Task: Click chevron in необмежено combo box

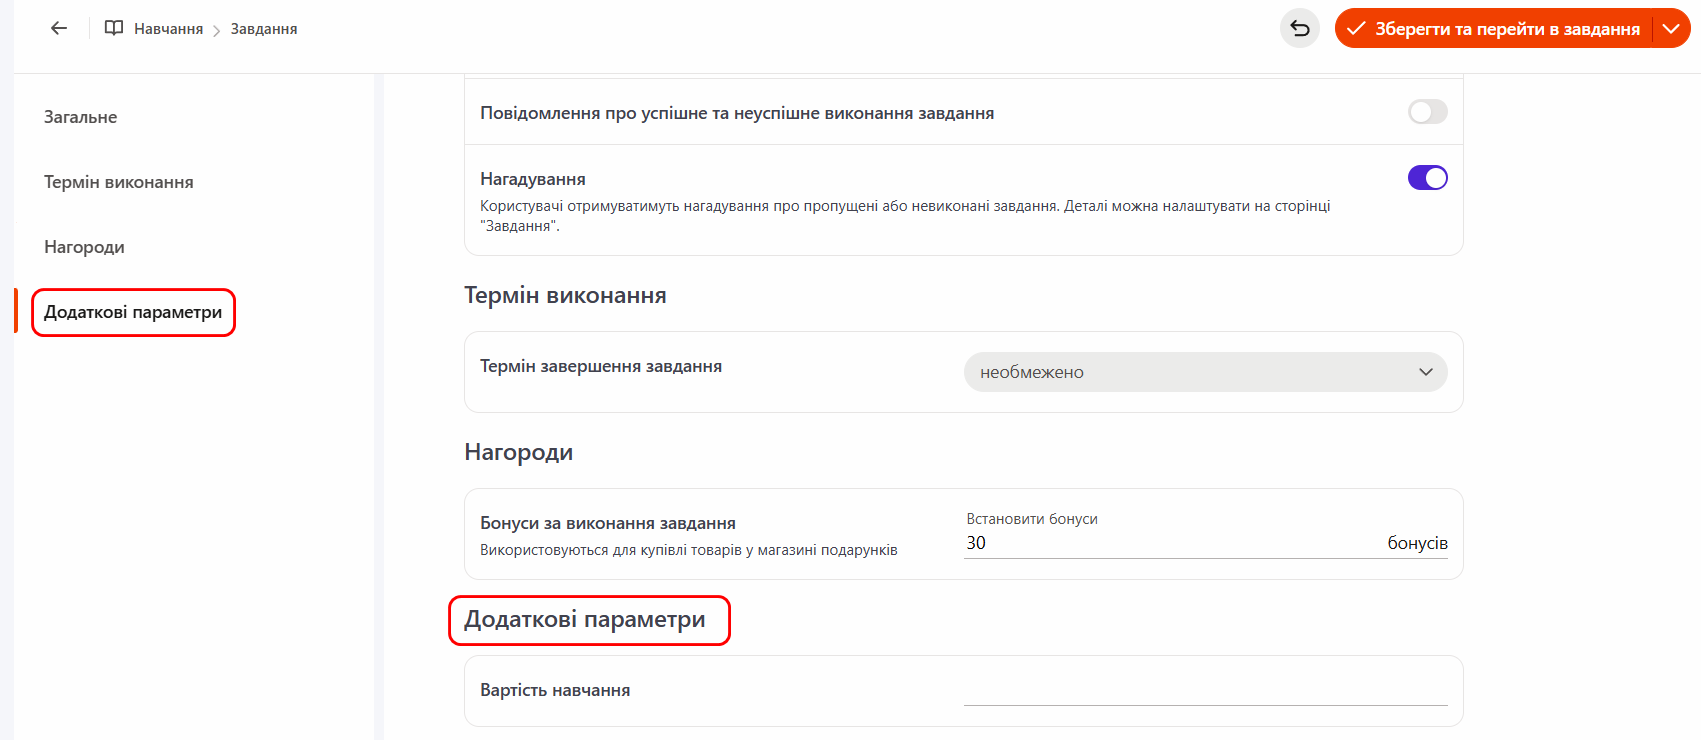Action: tap(1425, 372)
